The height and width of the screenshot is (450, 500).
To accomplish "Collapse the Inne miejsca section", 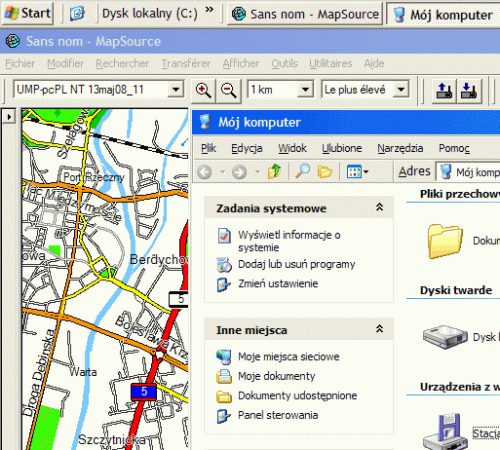I will coord(379,329).
